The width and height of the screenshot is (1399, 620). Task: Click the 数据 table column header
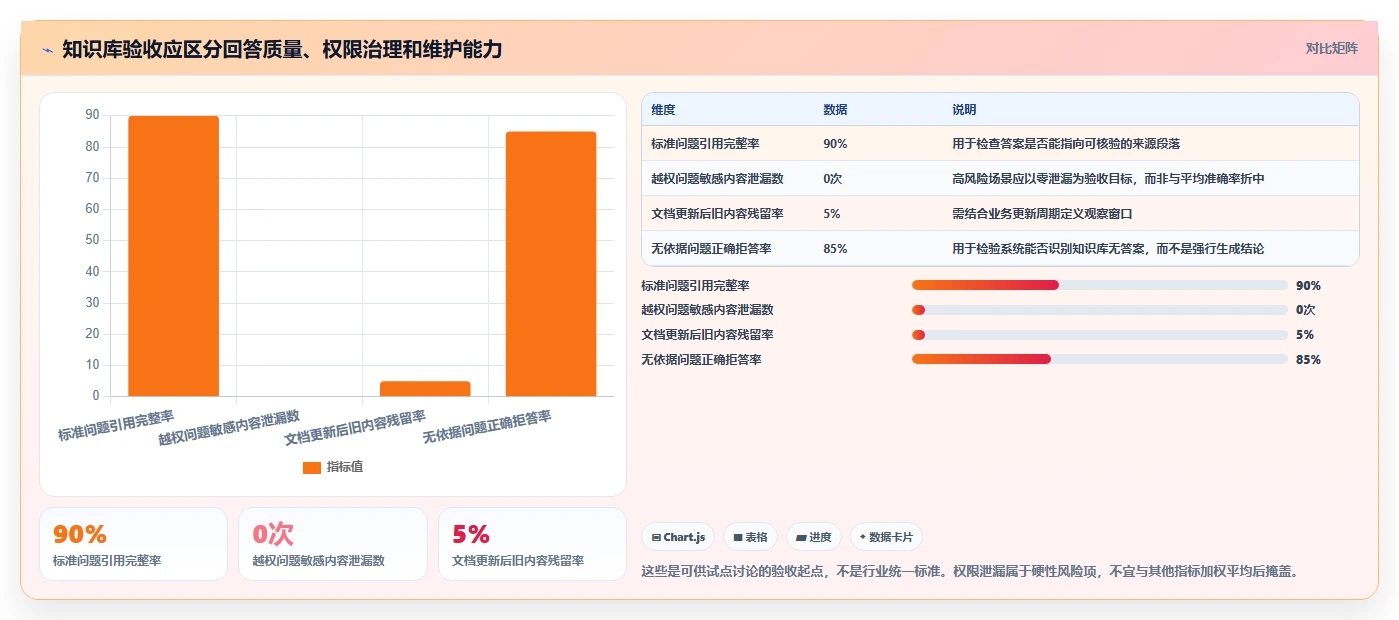tap(835, 110)
